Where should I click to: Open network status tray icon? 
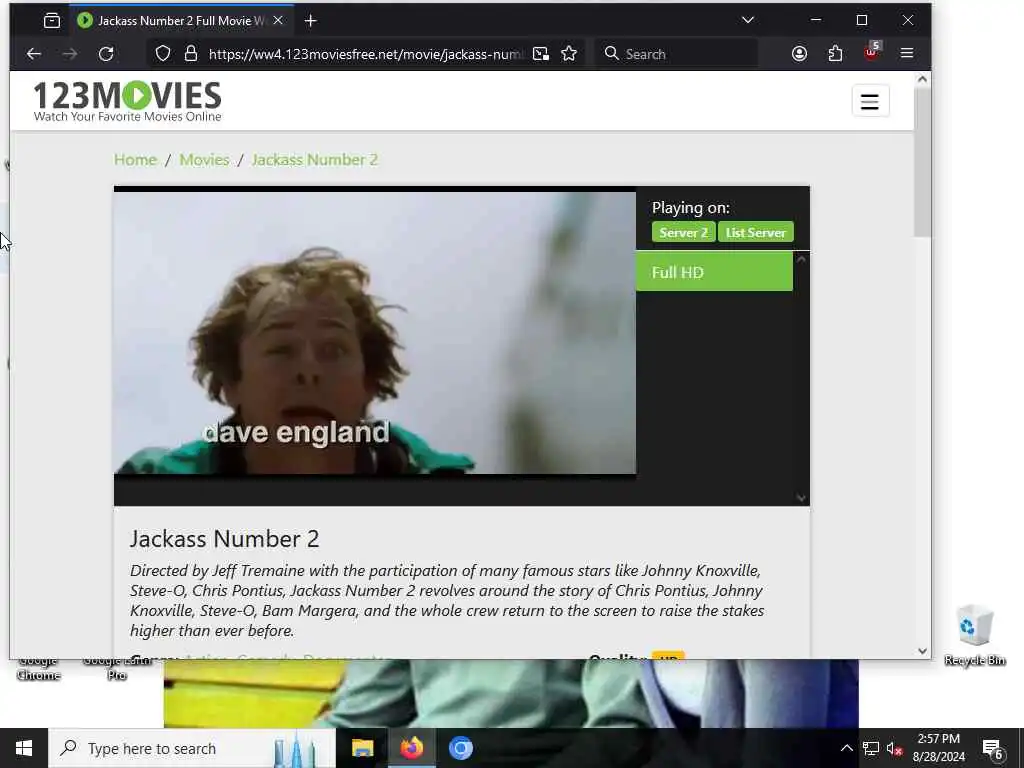[871, 748]
